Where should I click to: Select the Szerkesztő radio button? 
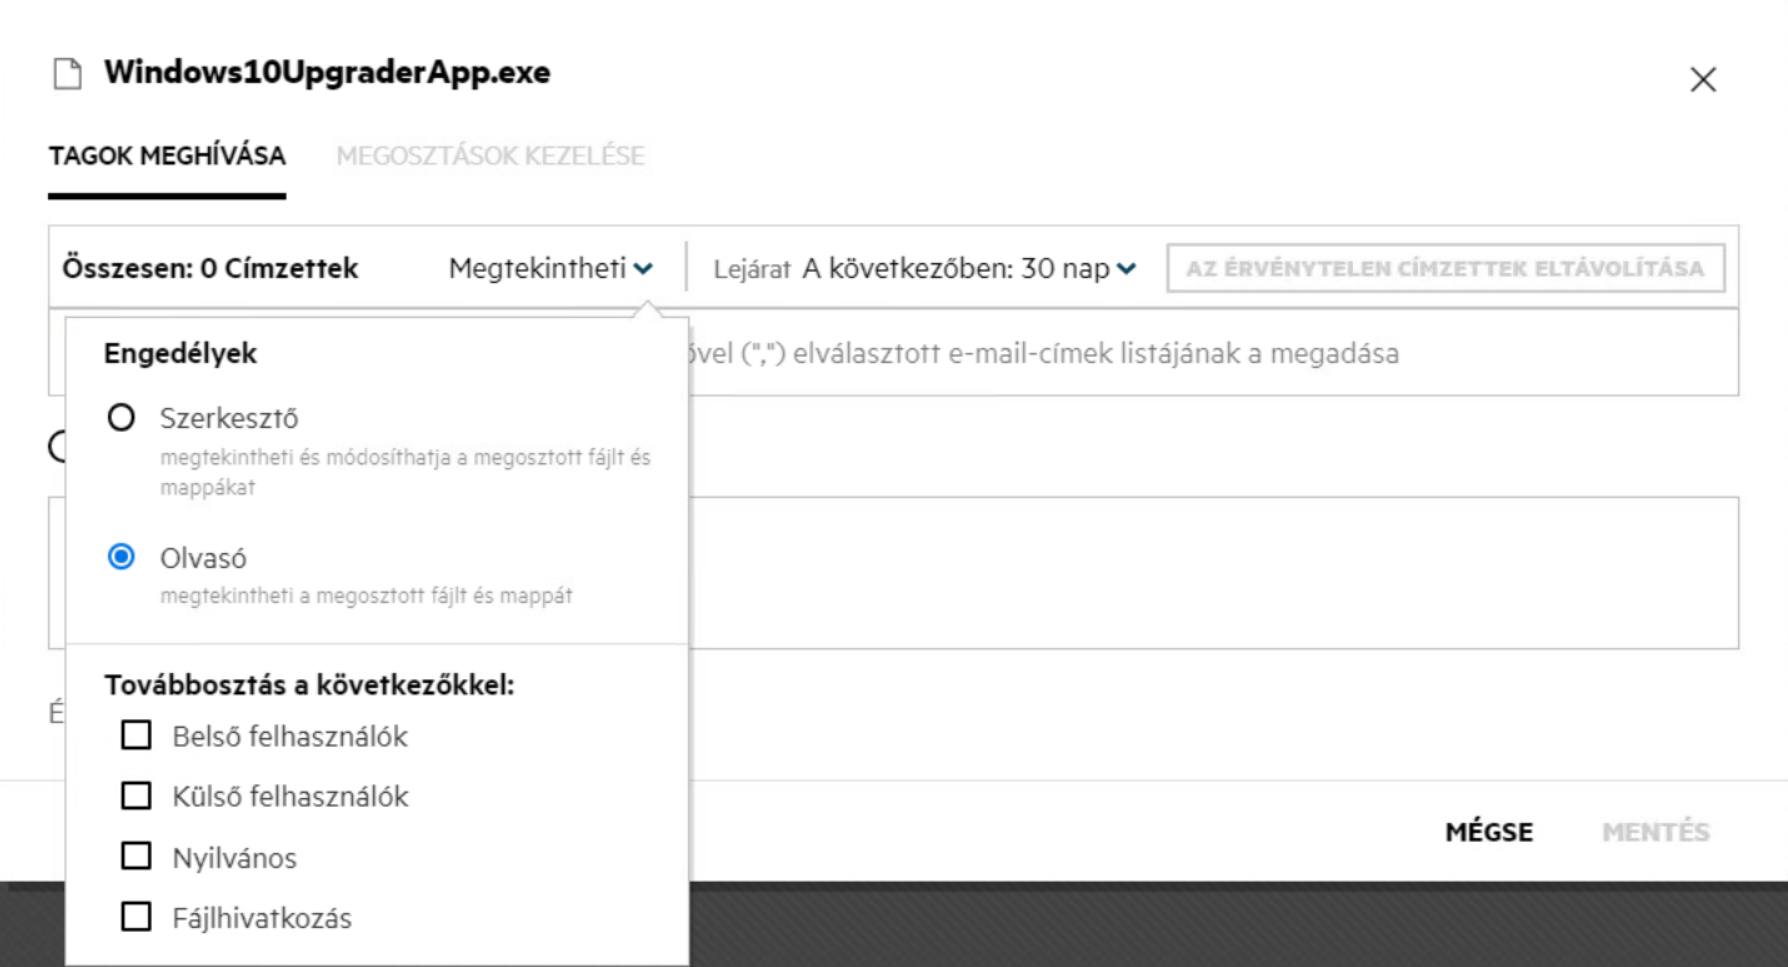121,417
